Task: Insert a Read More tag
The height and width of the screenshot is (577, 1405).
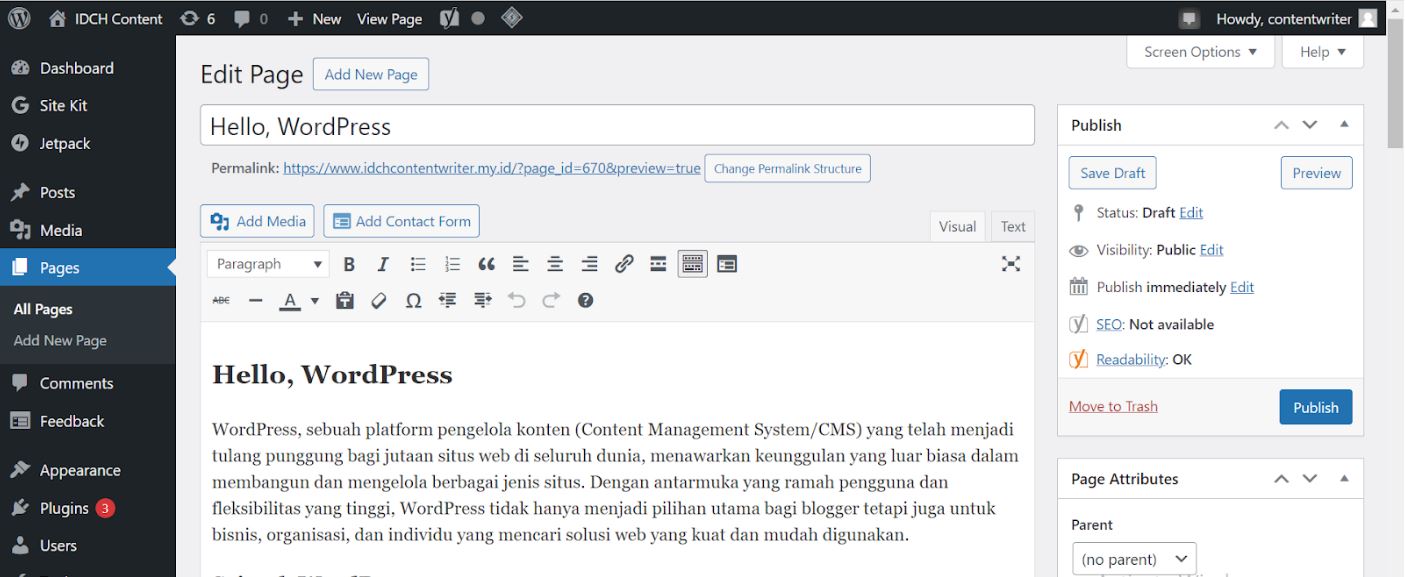Action: tap(658, 264)
